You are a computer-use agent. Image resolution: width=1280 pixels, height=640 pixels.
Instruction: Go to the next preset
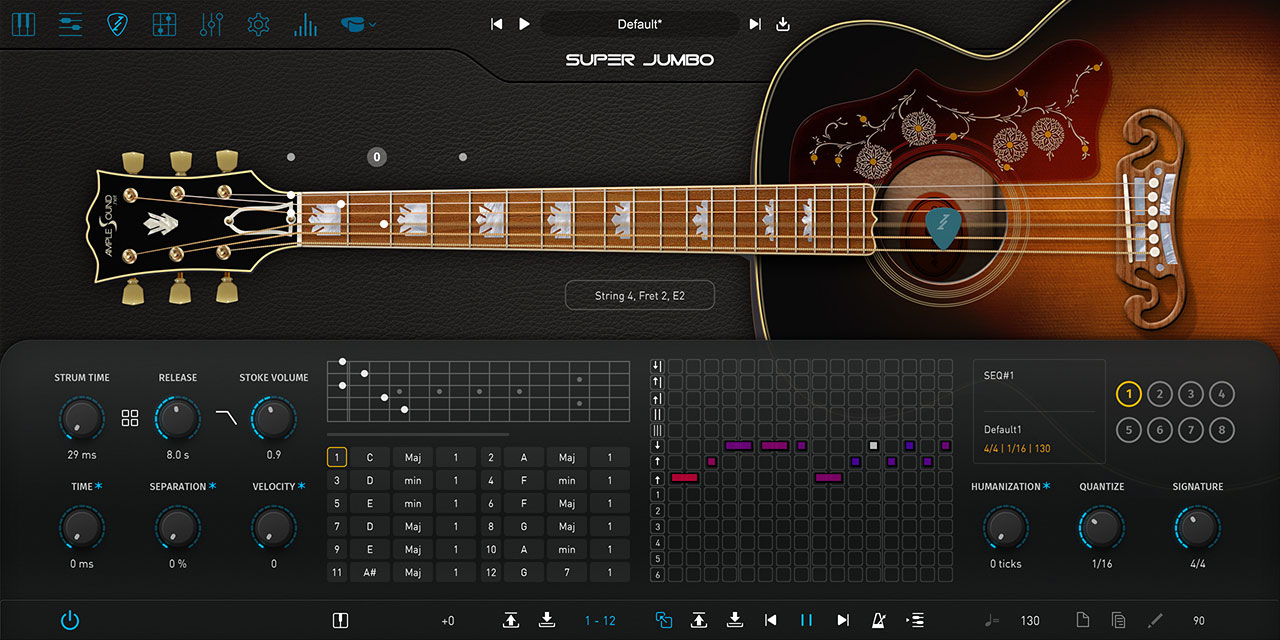click(755, 24)
